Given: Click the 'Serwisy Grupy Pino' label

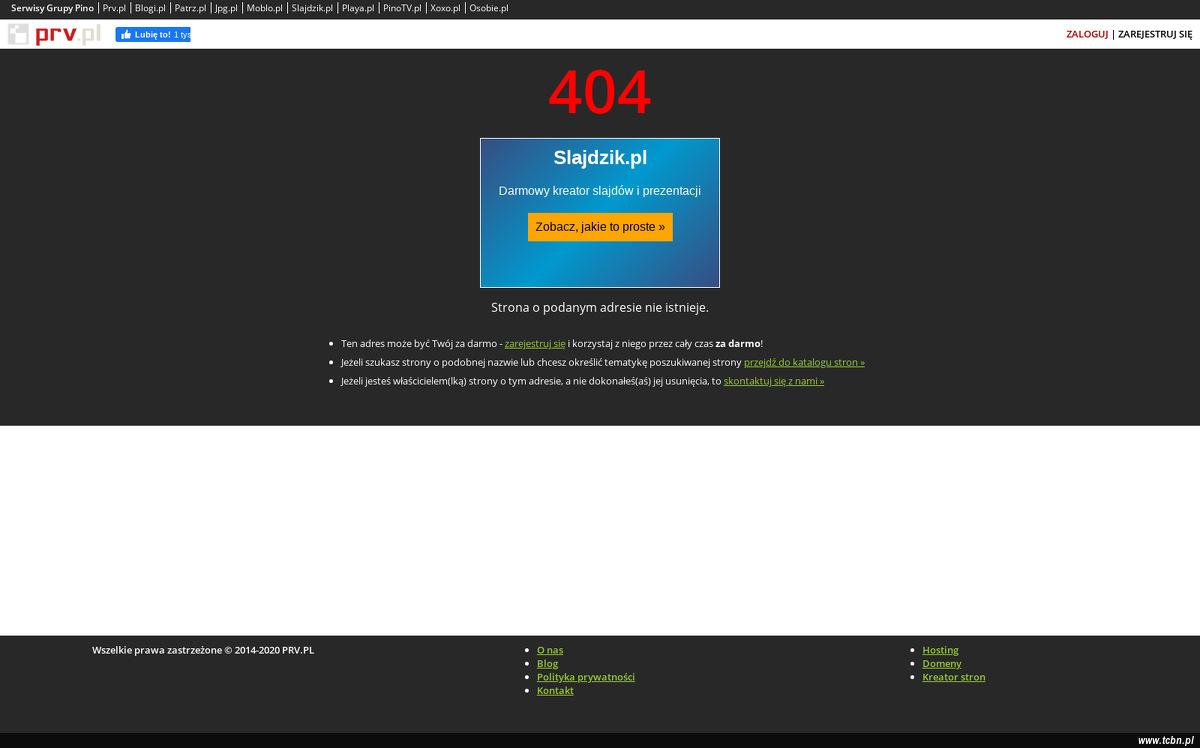Looking at the screenshot, I should (x=52, y=8).
